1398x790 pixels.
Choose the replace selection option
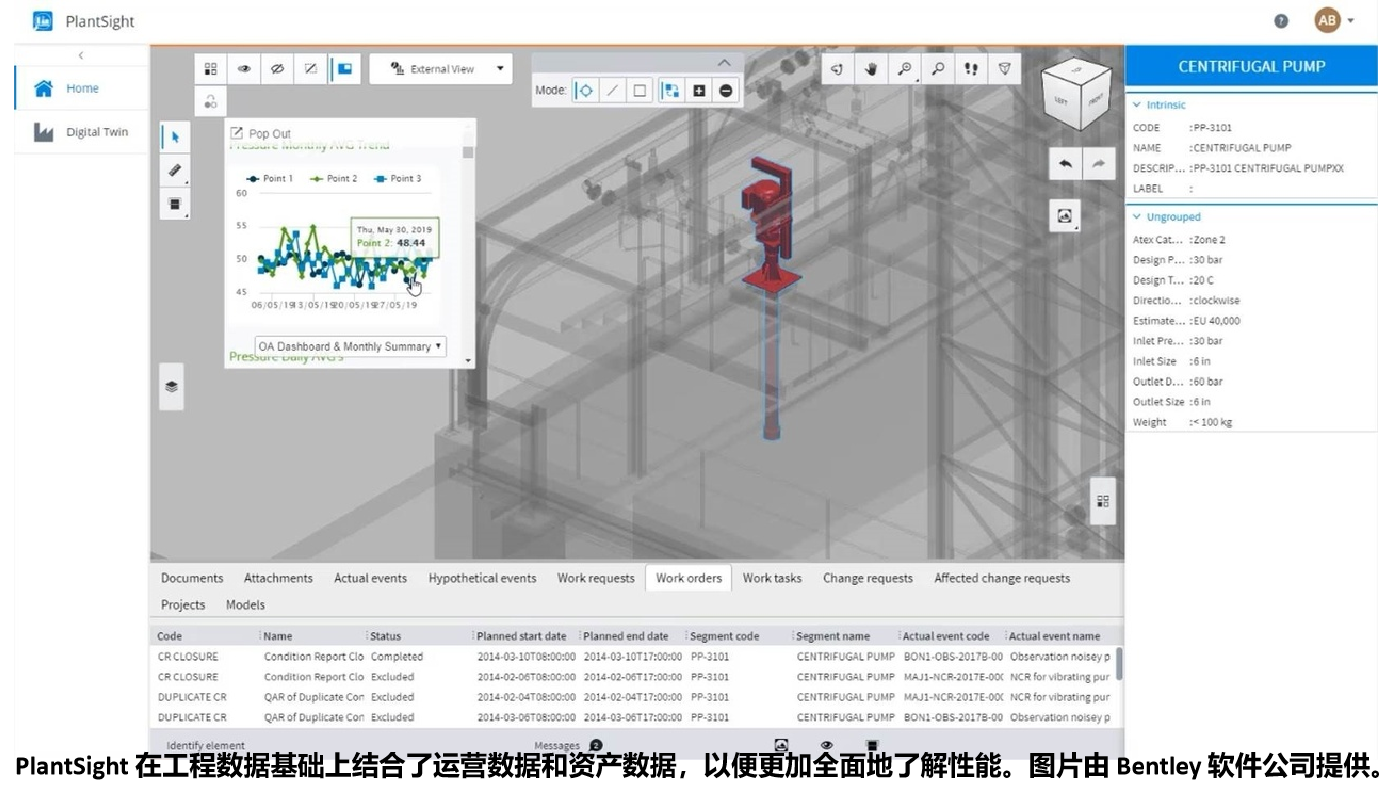672,90
